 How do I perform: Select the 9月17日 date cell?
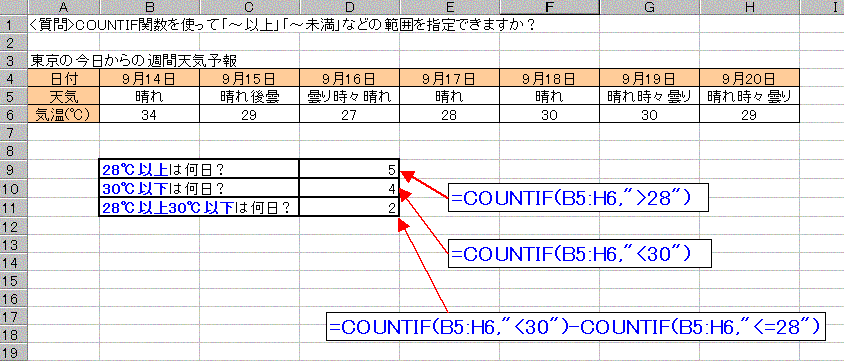(449, 79)
